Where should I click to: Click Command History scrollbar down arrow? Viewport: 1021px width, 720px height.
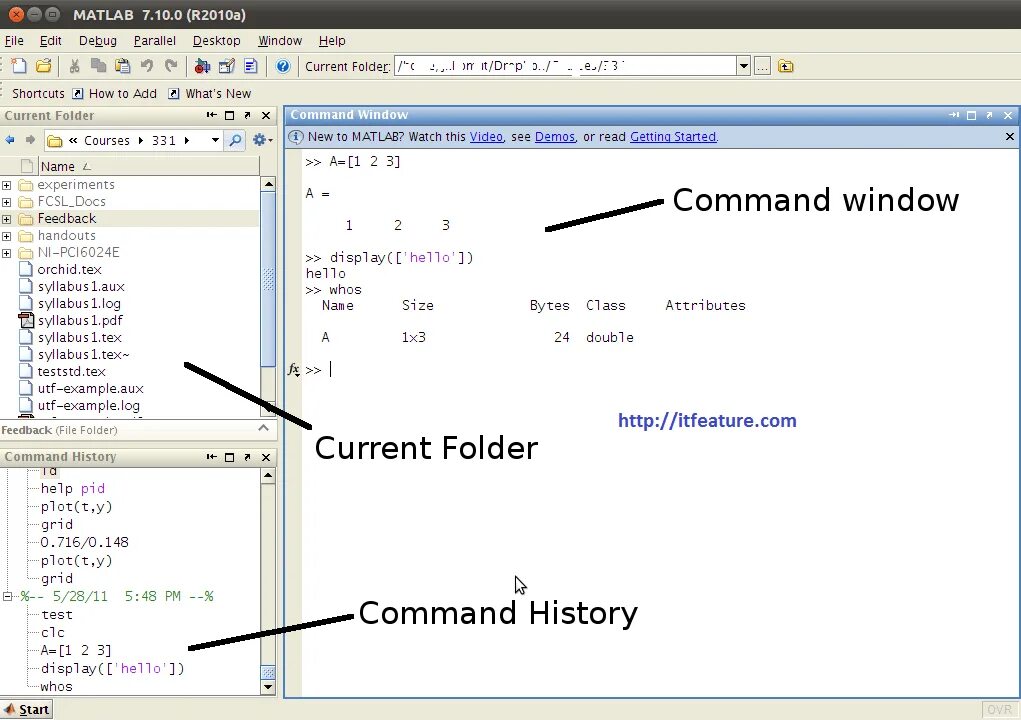268,687
